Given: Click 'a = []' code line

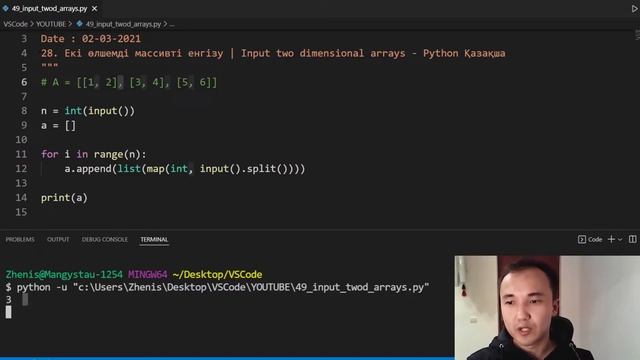Looking at the screenshot, I should (58, 126).
